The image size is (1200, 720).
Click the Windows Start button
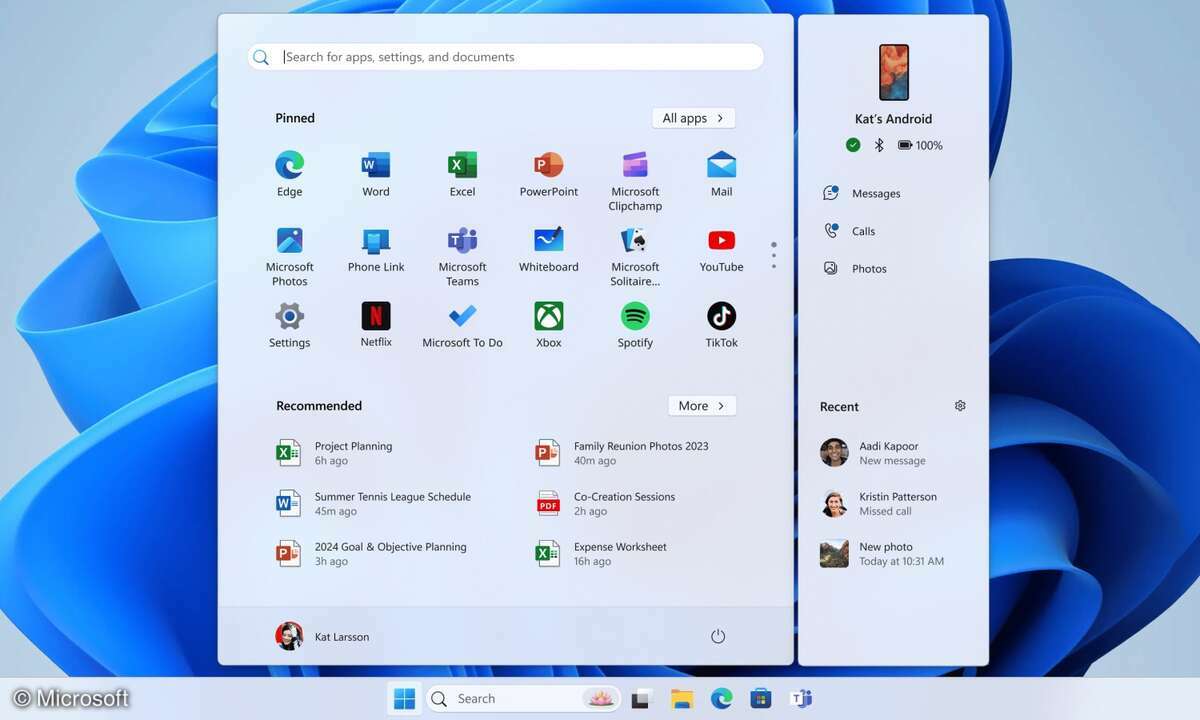pyautogui.click(x=404, y=699)
